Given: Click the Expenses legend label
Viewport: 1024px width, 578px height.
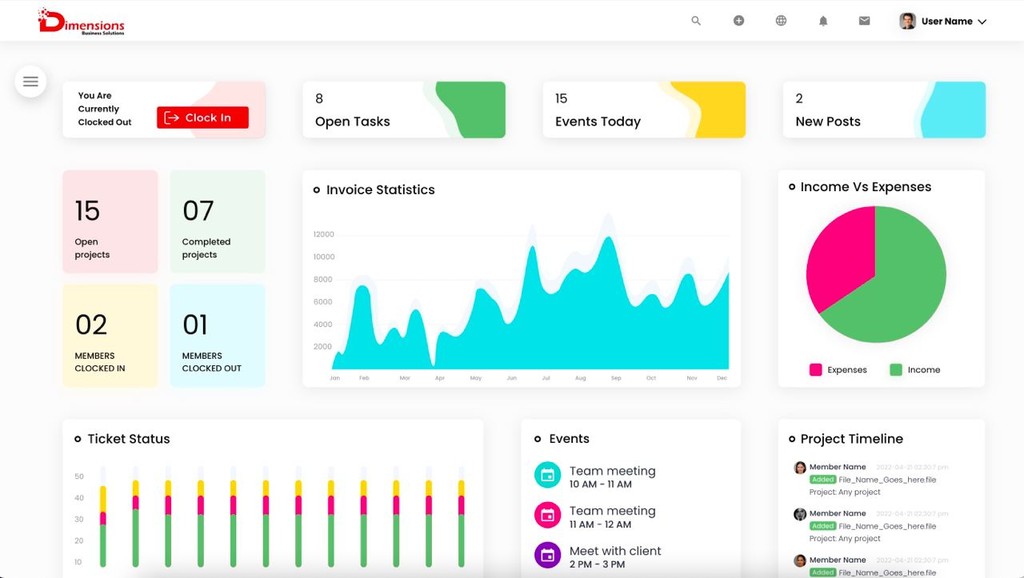Looking at the screenshot, I should click(847, 370).
